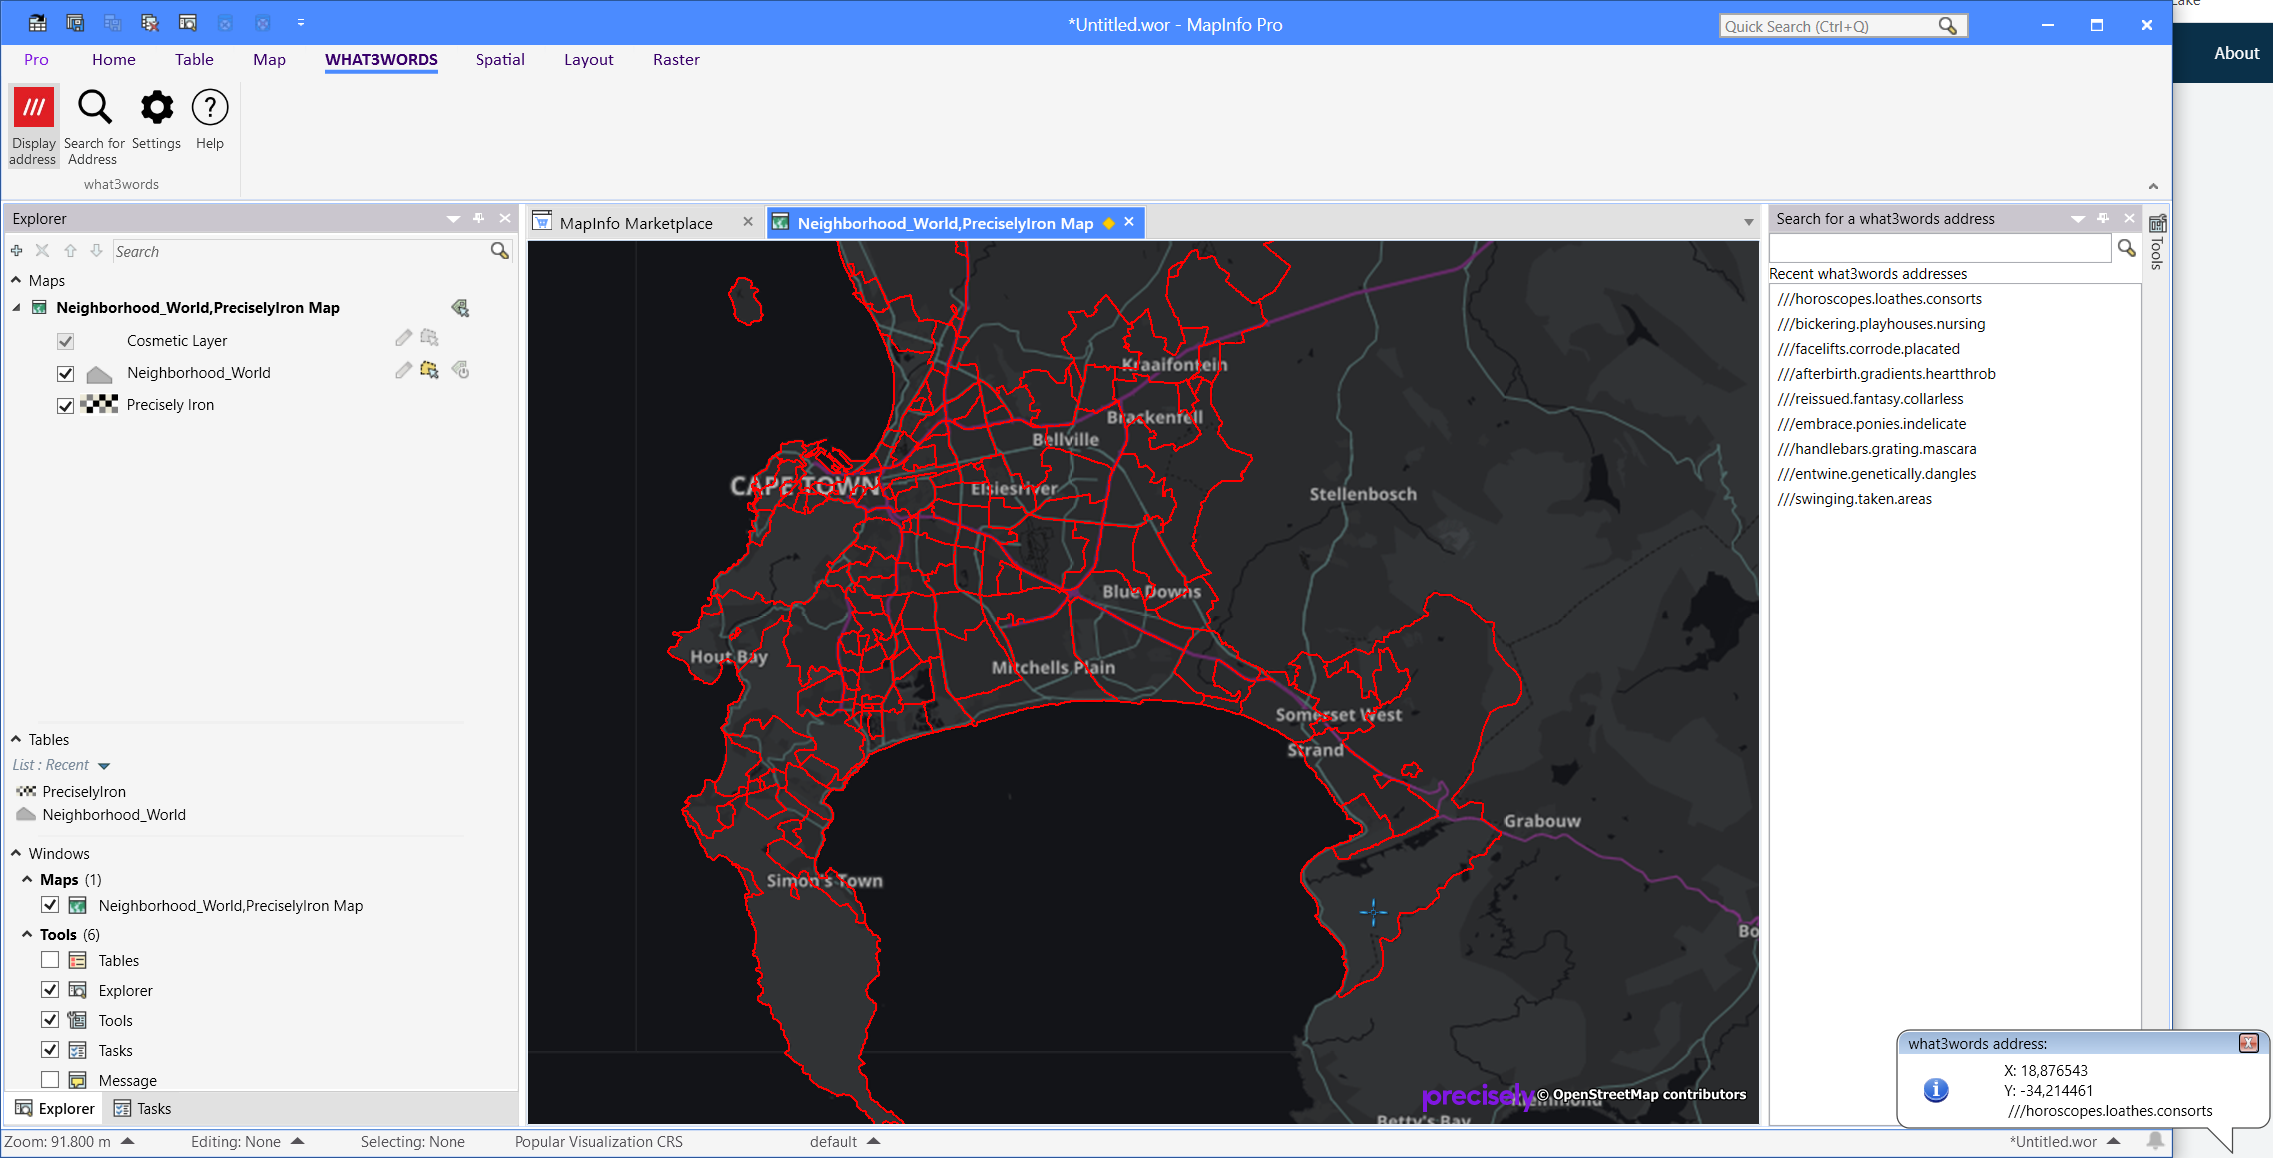Screen dimensions: 2273x1158
Task: Click the what3words address search magnifier
Action: click(x=2126, y=248)
